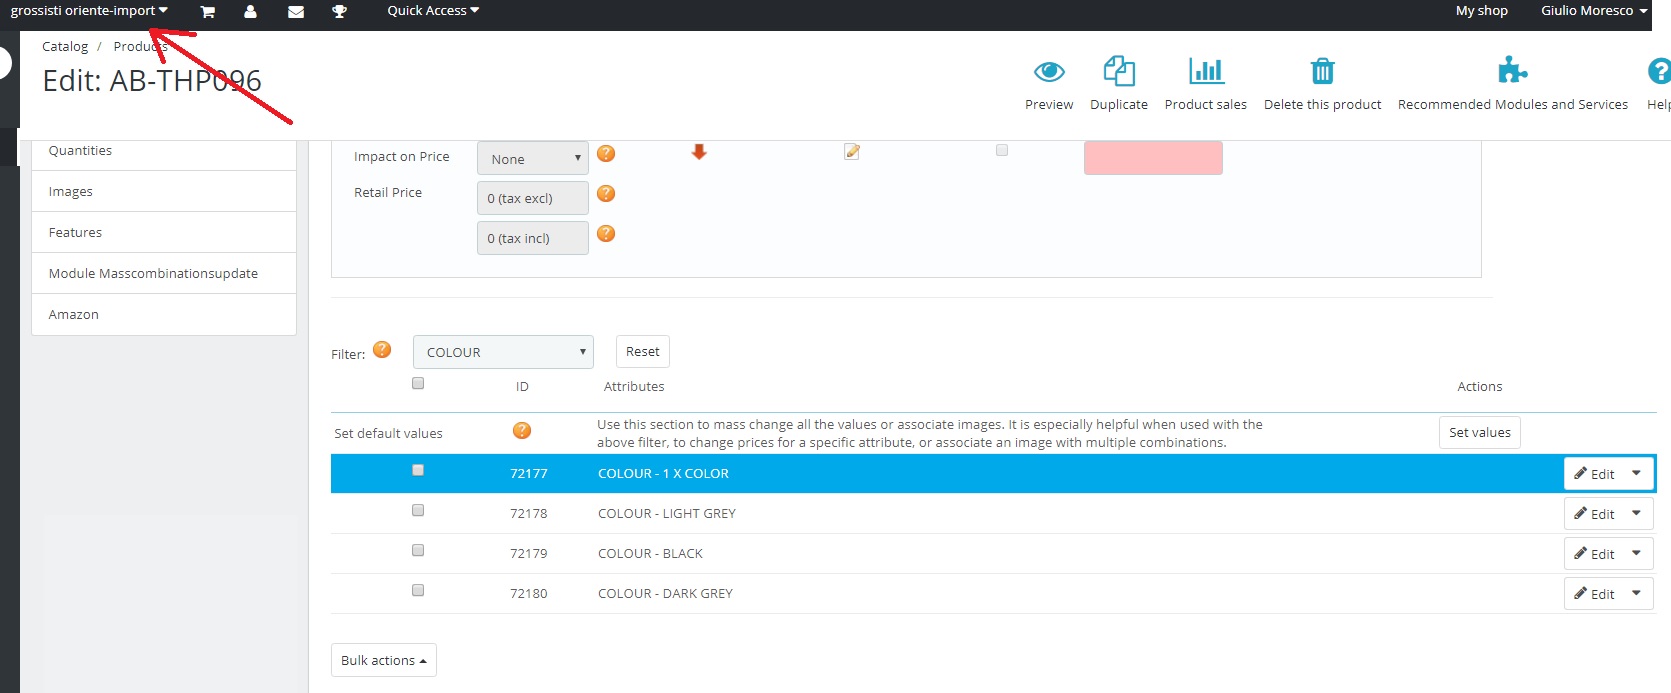Open the grossisti oriente-import shop dropdown
This screenshot has width=1671, height=693.
click(x=89, y=11)
